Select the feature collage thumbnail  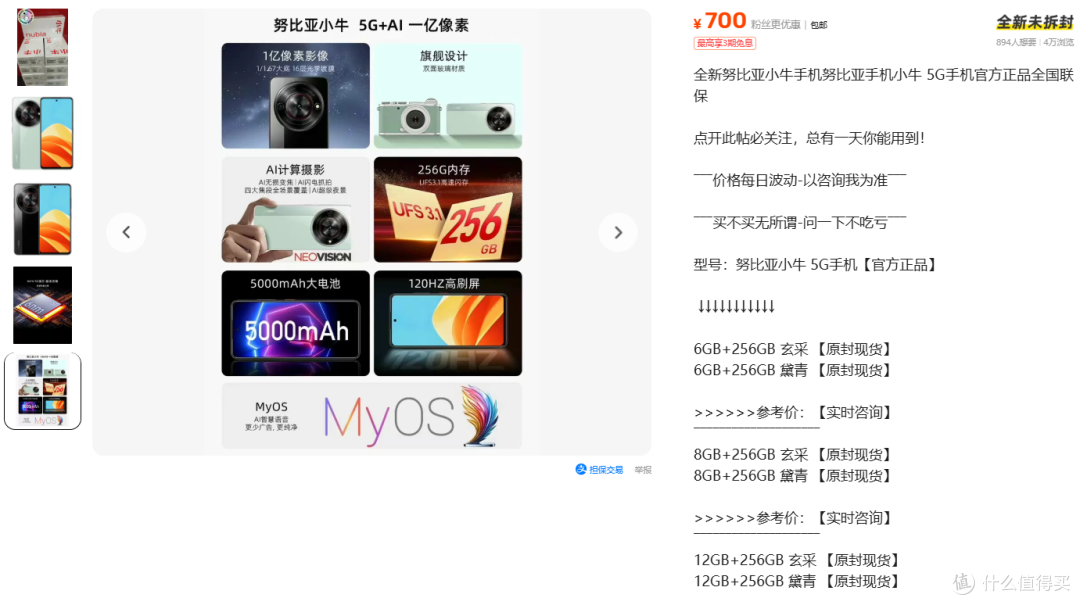coord(43,391)
